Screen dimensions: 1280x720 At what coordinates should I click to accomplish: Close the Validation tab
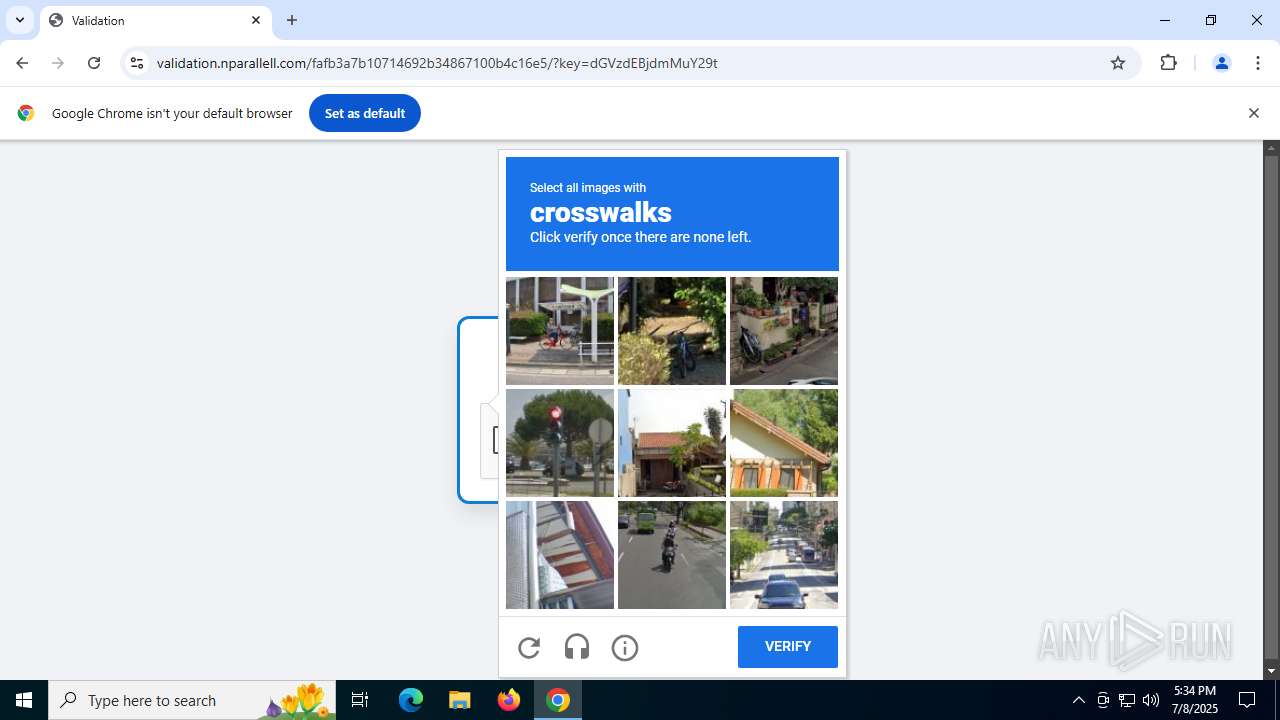point(256,20)
